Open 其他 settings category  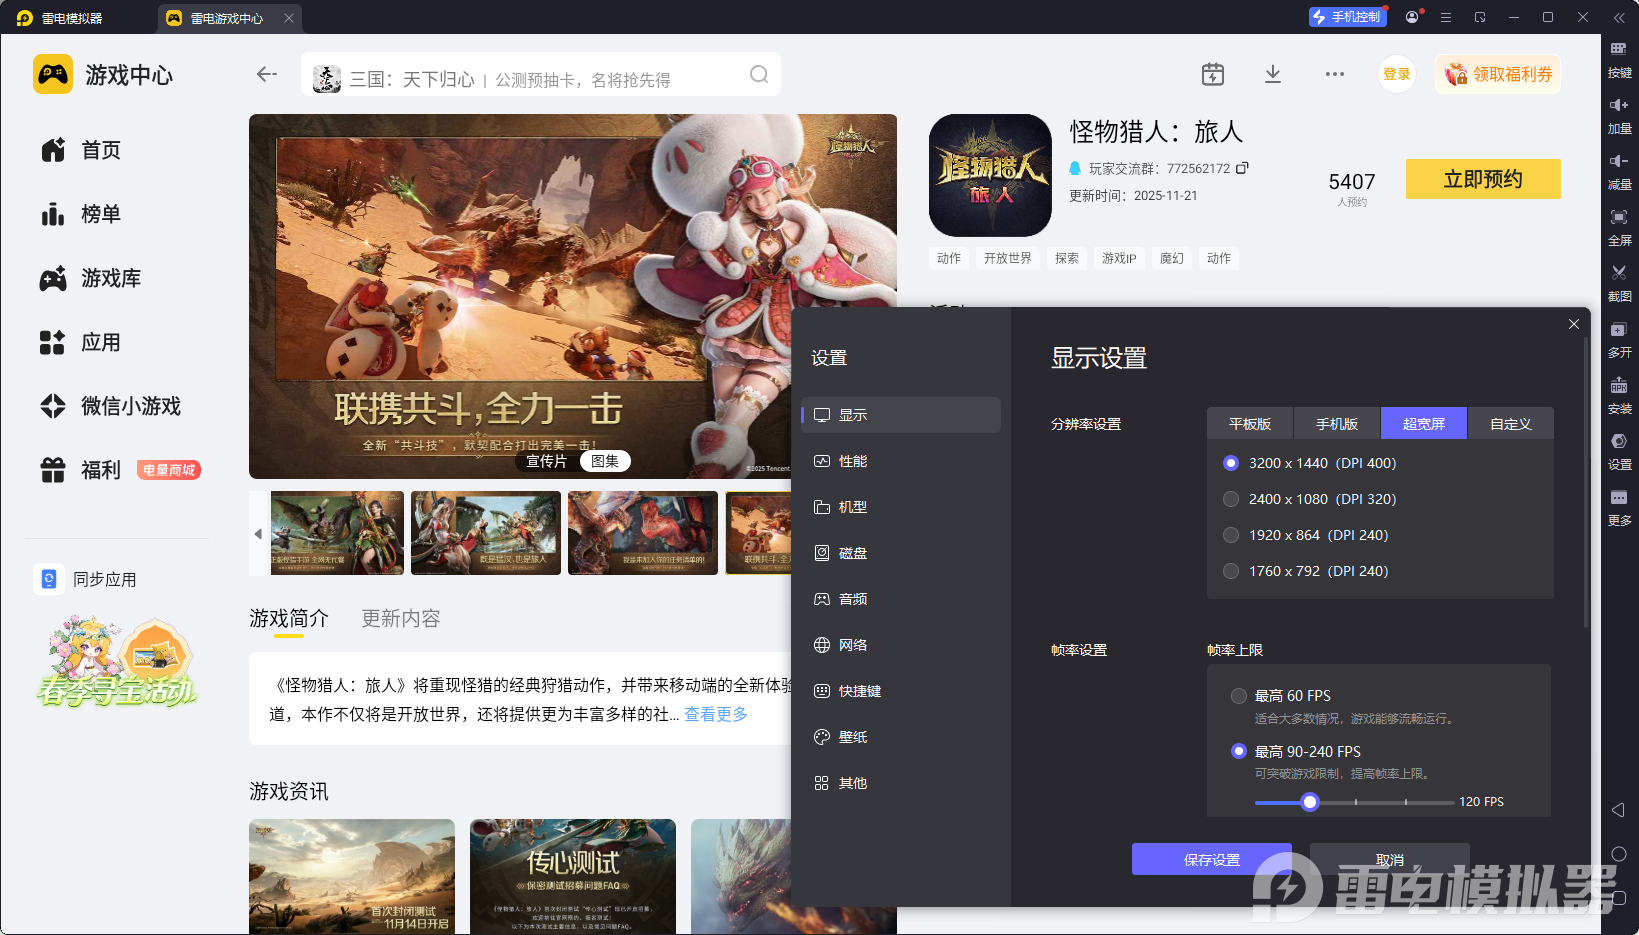(901, 783)
